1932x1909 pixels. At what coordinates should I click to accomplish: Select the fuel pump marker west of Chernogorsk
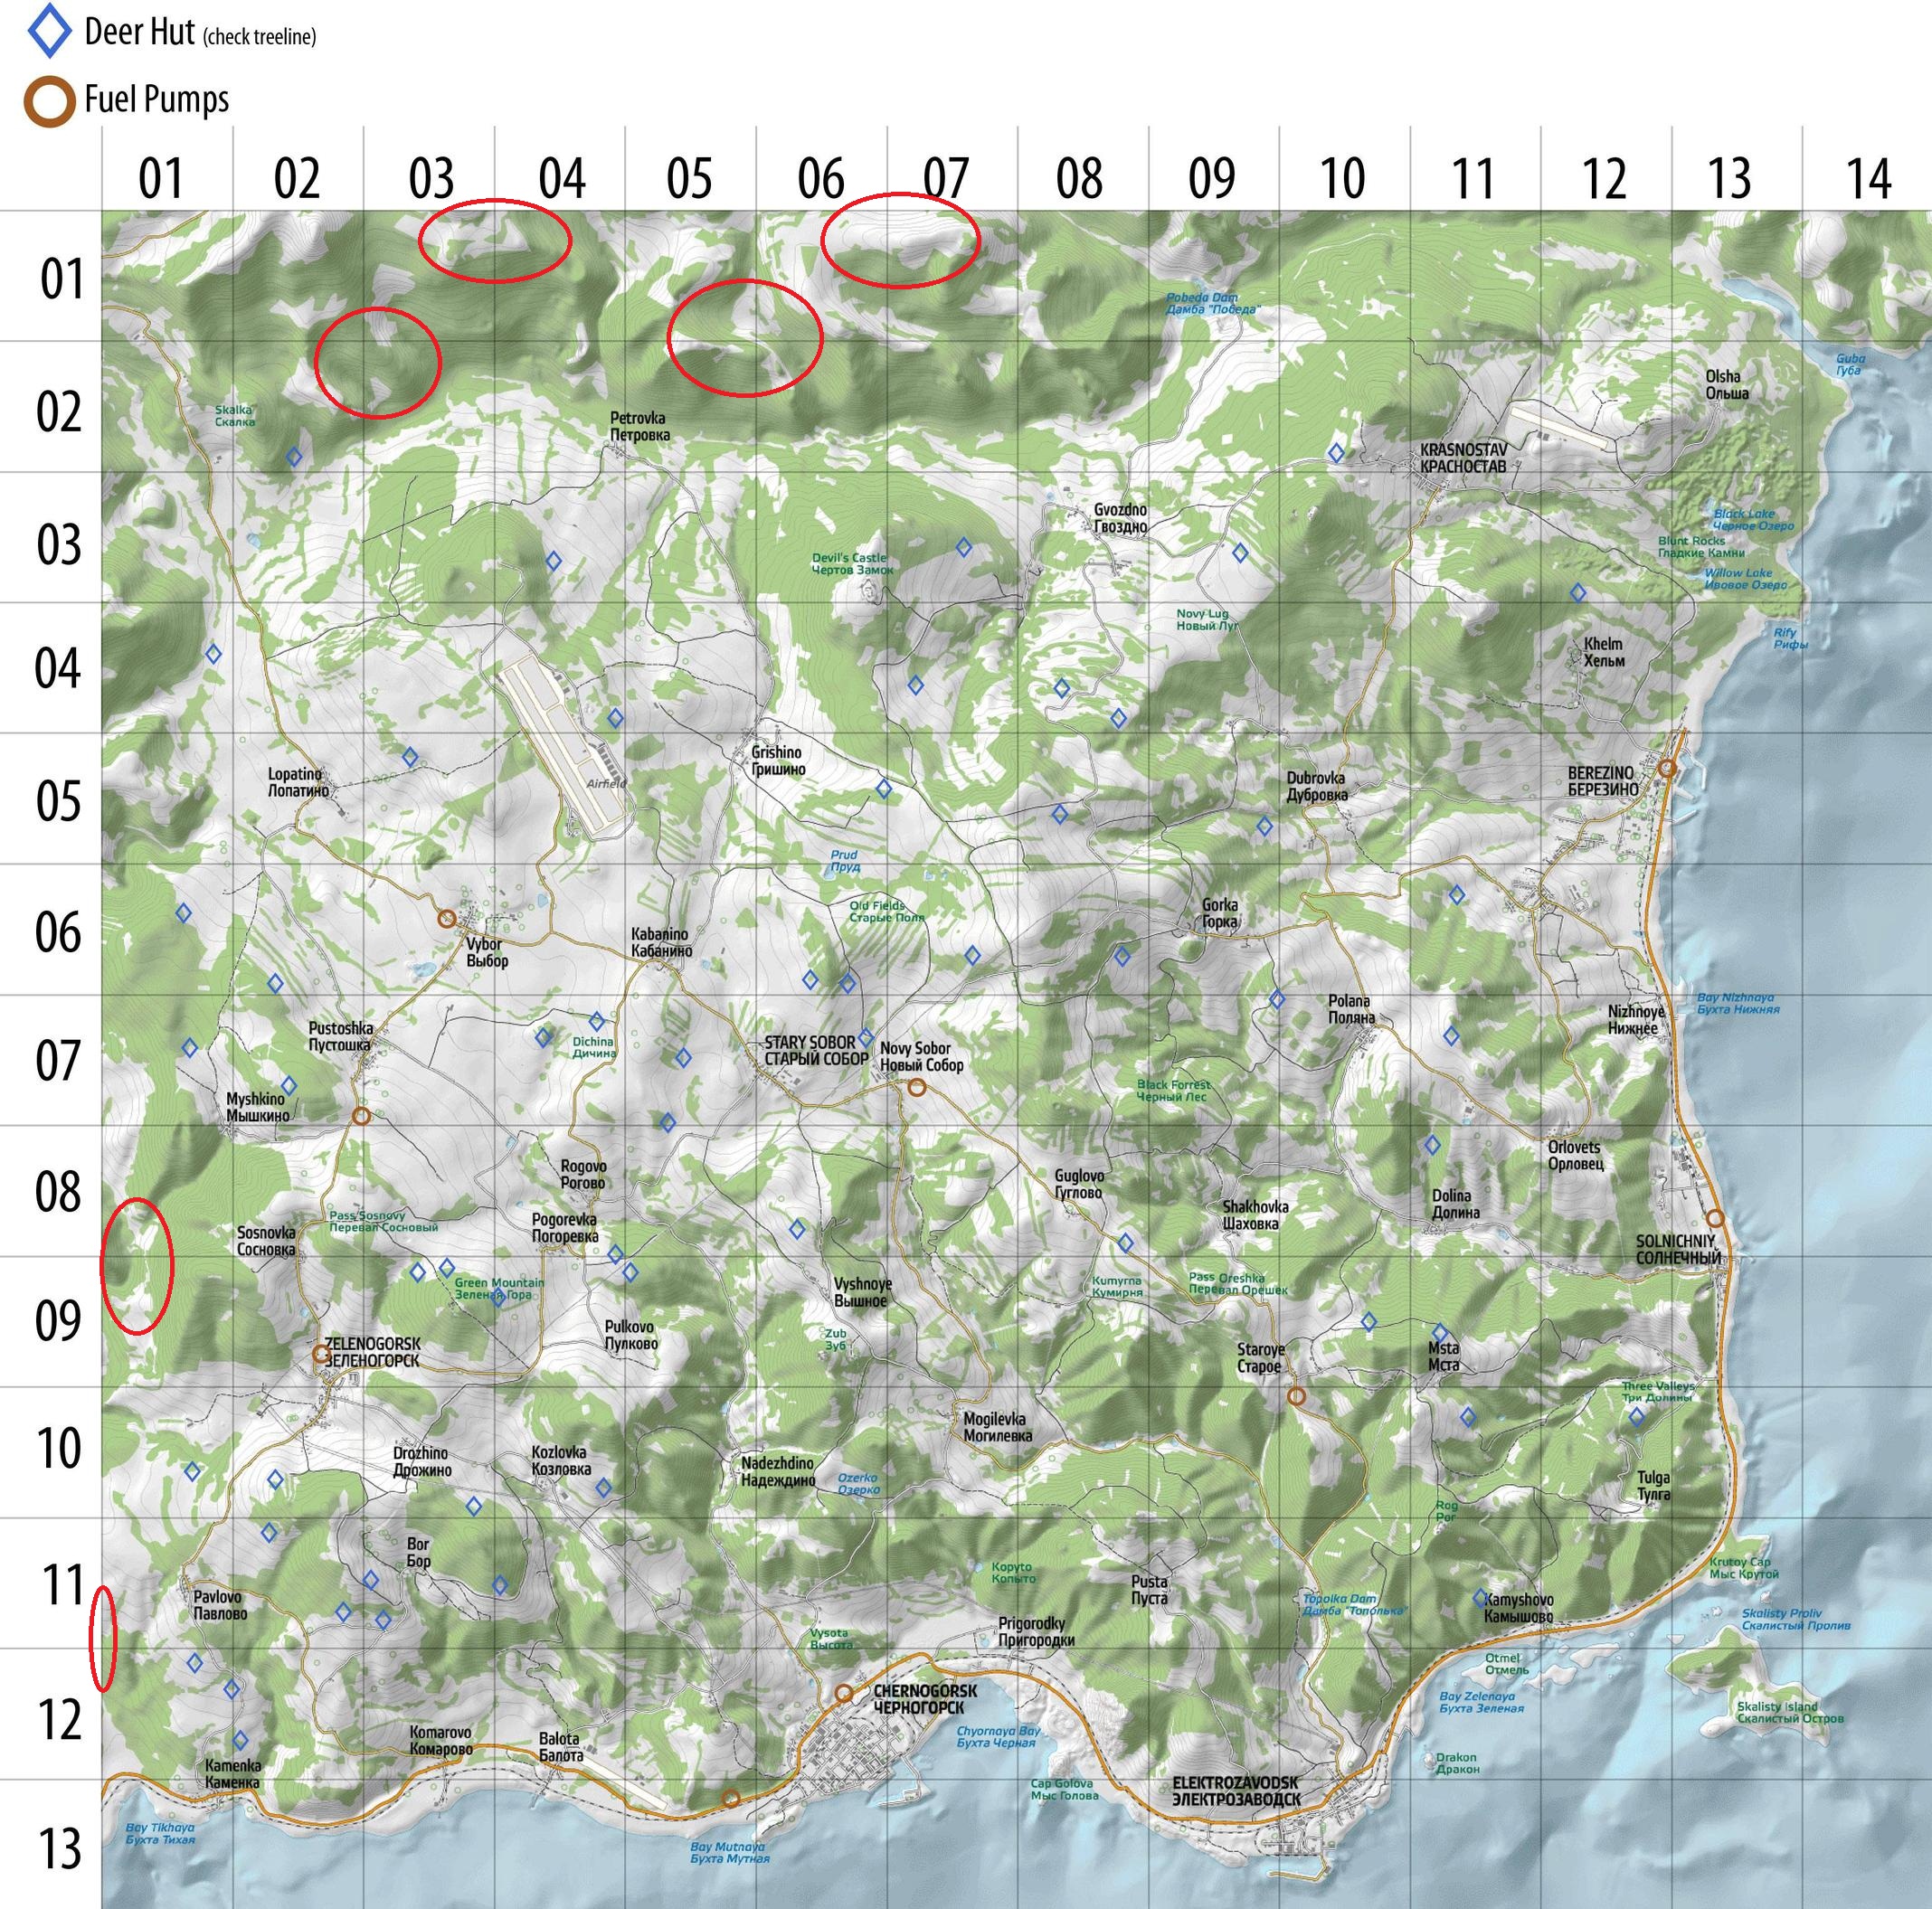pos(844,1693)
